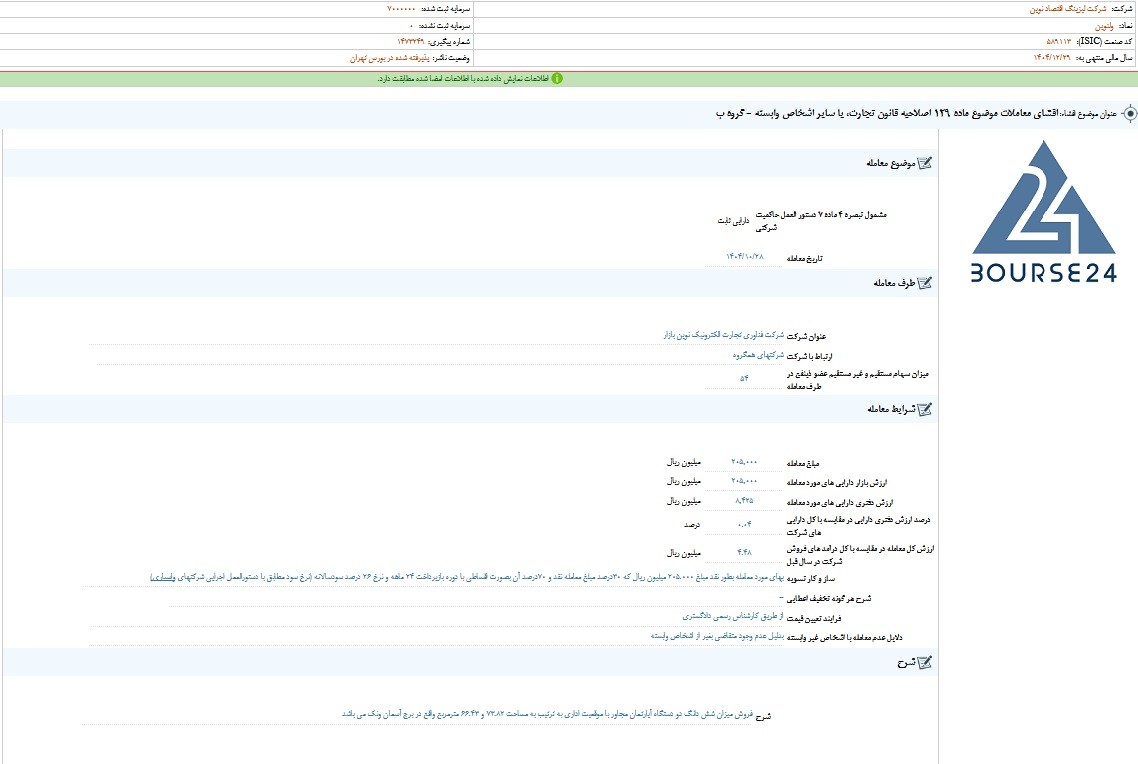Click the unregistered capital value (سرمایه ثبت نشده)
This screenshot has width=1138, height=764.
[x=412, y=25]
